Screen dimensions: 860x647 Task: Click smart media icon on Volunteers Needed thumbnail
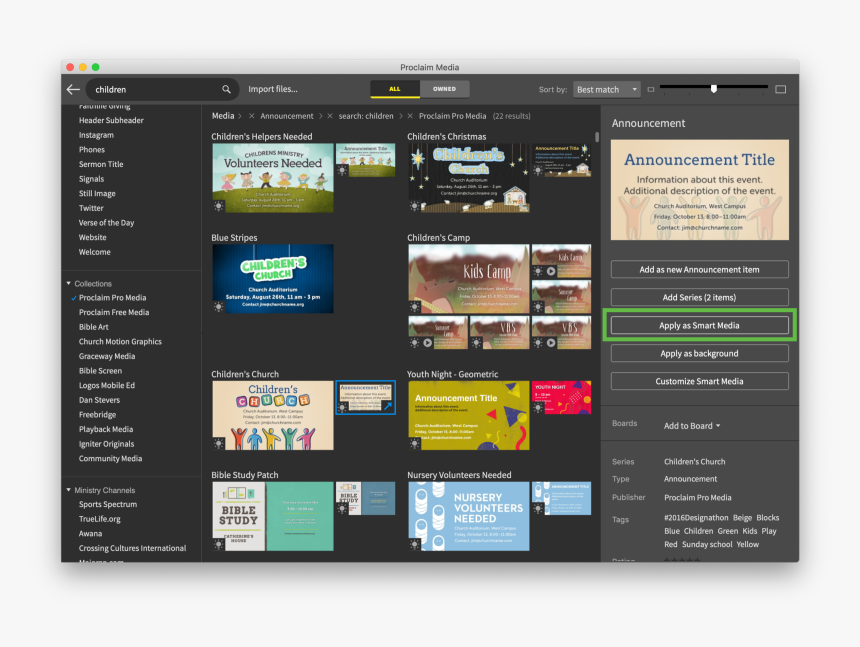219,206
